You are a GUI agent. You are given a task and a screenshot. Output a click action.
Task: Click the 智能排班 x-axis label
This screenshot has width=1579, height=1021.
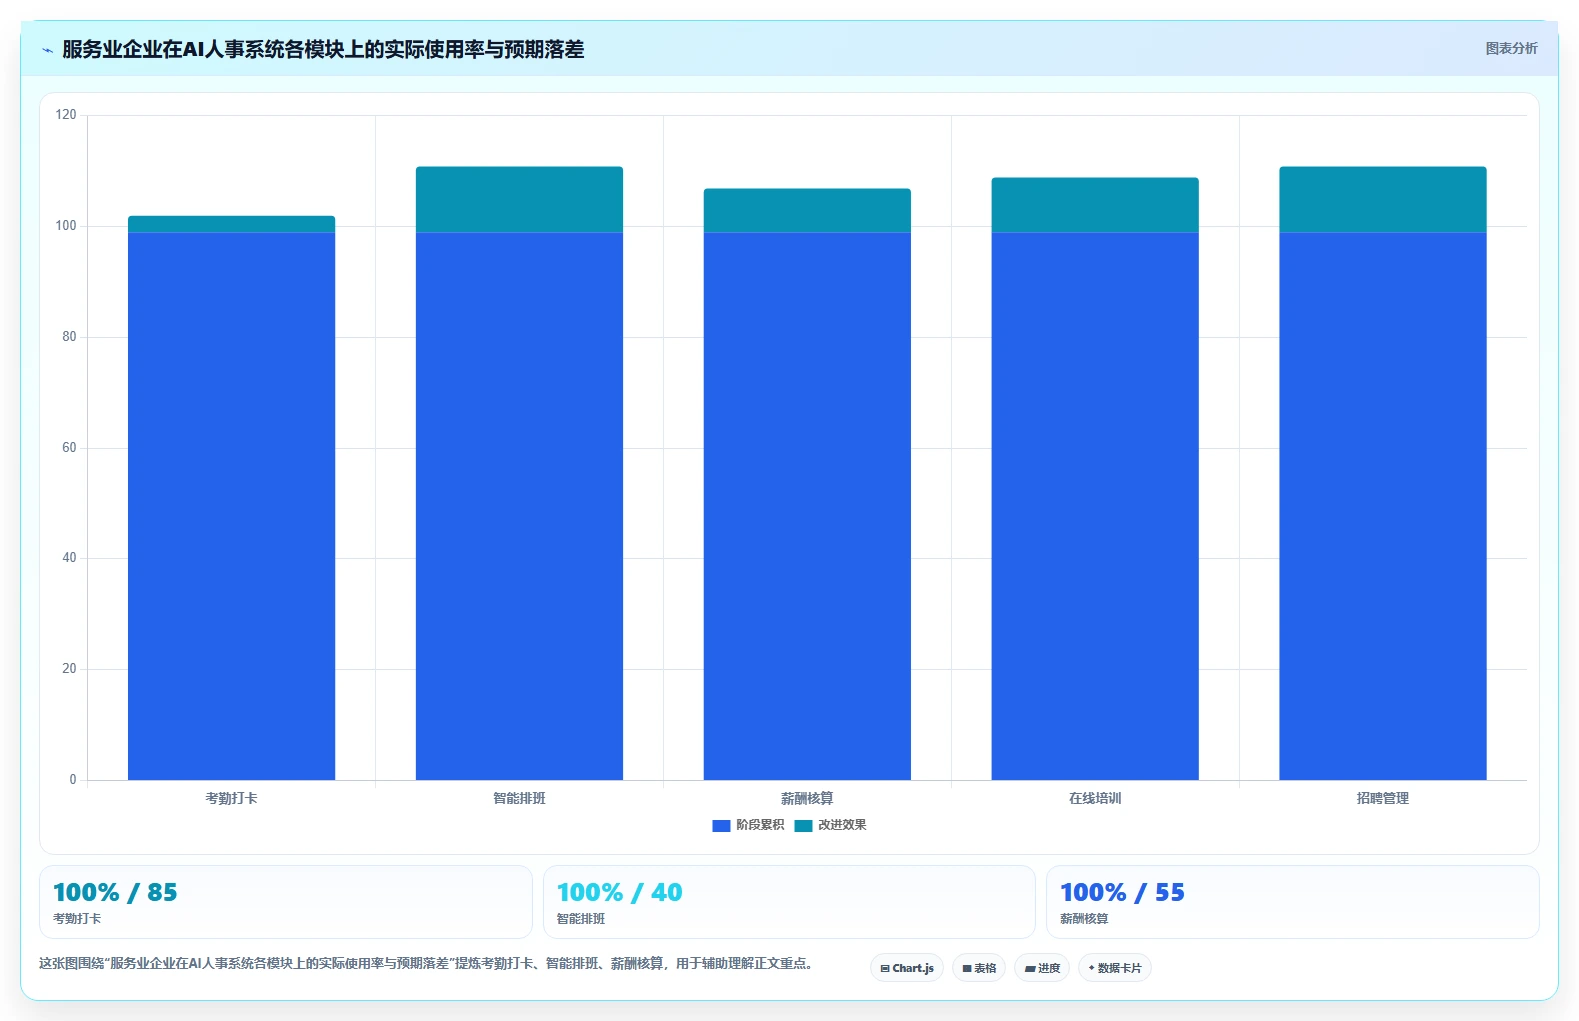[519, 798]
